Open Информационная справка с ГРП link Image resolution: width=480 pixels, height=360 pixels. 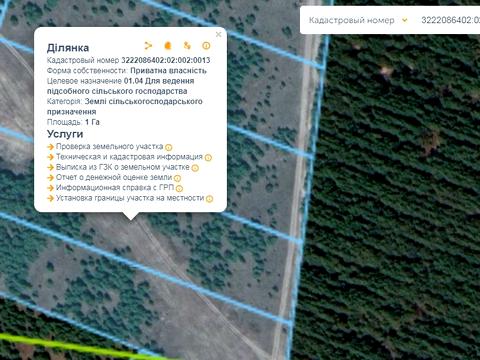pos(115,188)
